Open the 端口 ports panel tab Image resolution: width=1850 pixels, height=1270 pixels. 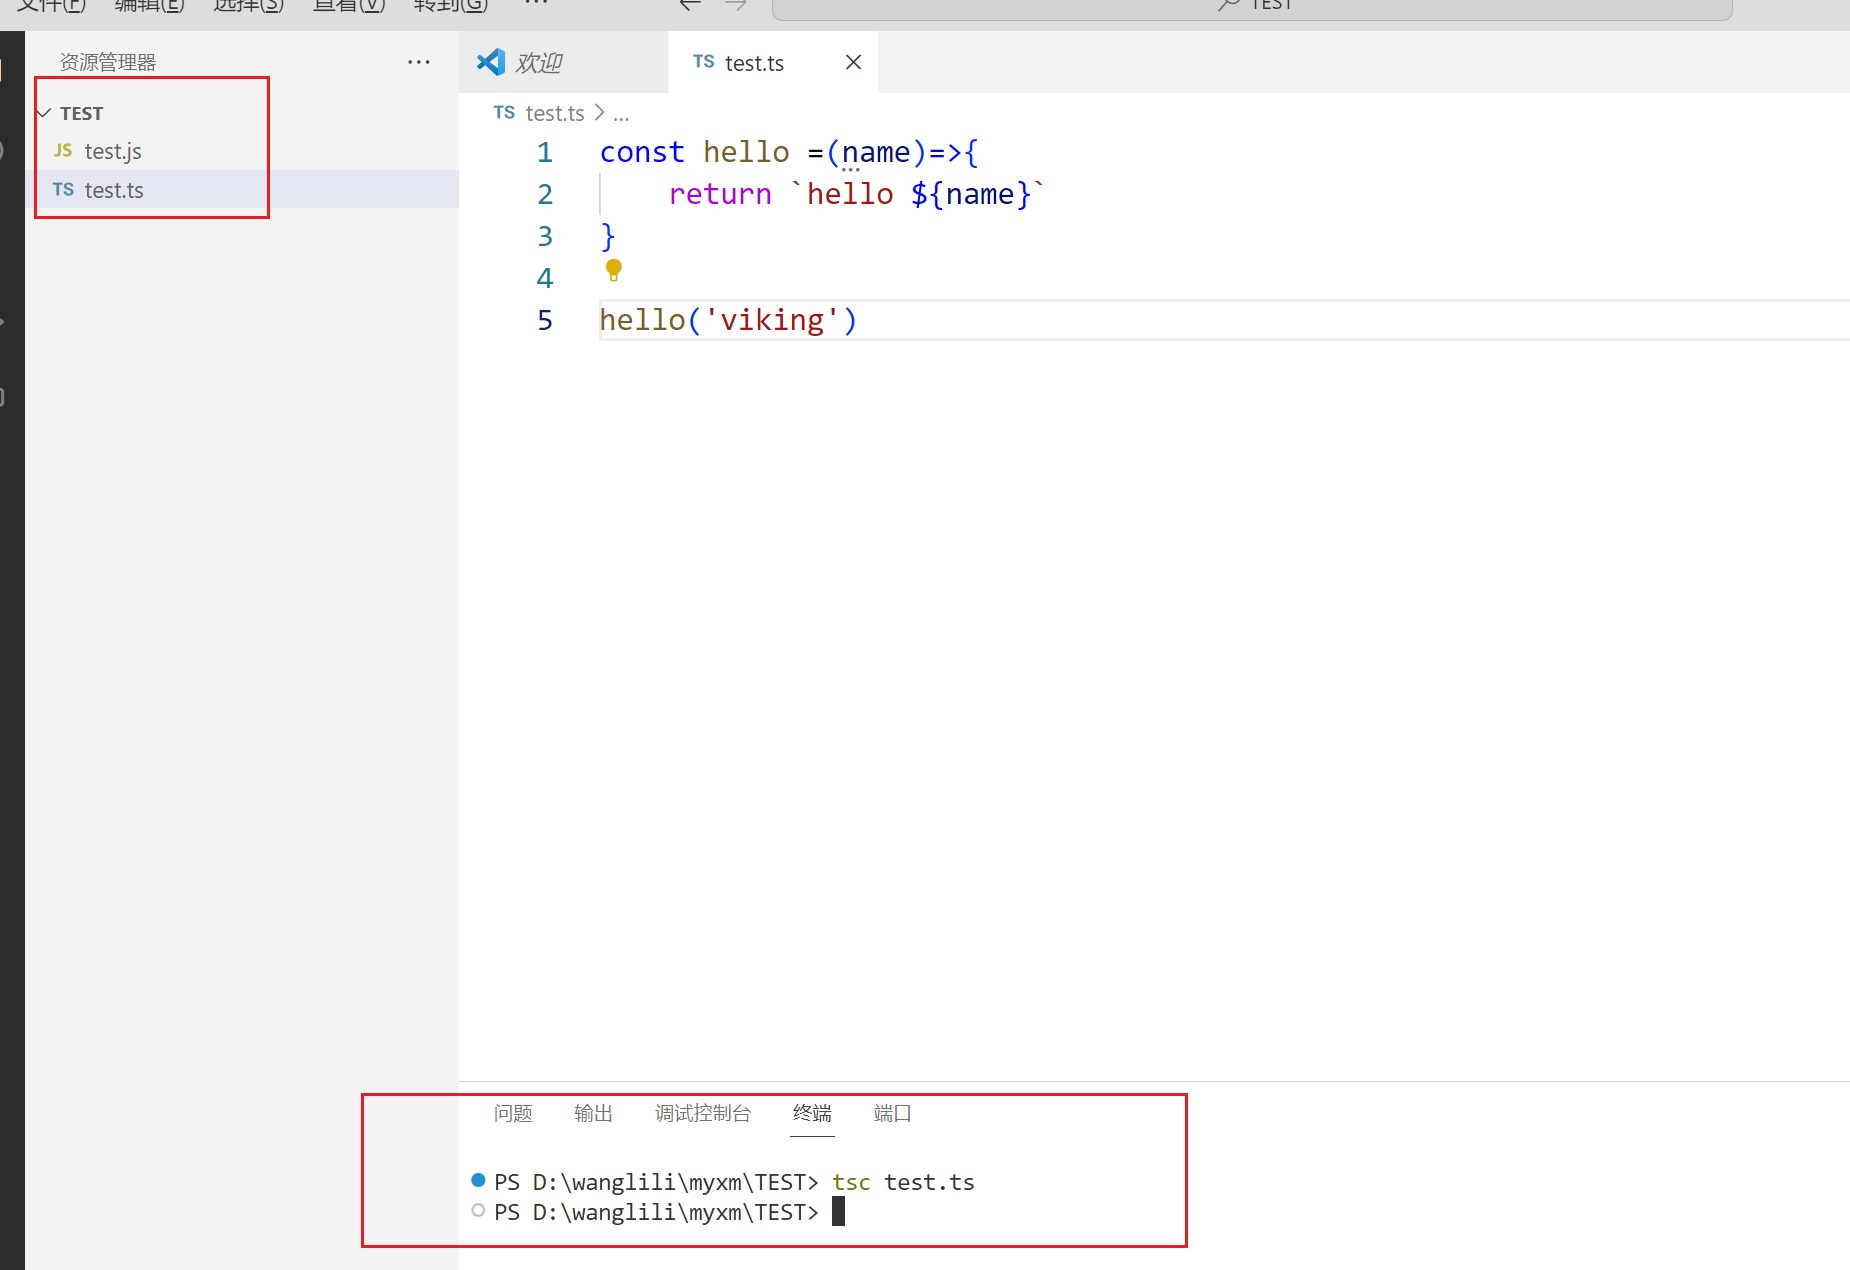click(x=892, y=1114)
